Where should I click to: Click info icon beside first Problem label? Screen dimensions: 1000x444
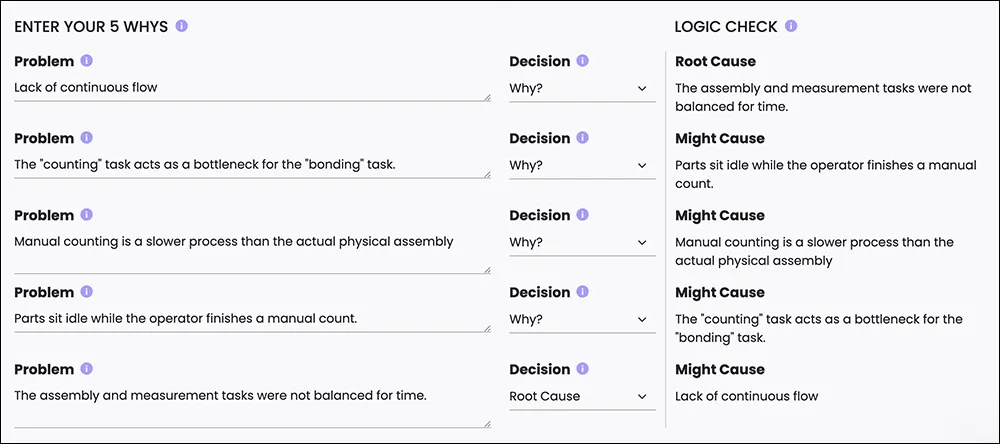(87, 61)
